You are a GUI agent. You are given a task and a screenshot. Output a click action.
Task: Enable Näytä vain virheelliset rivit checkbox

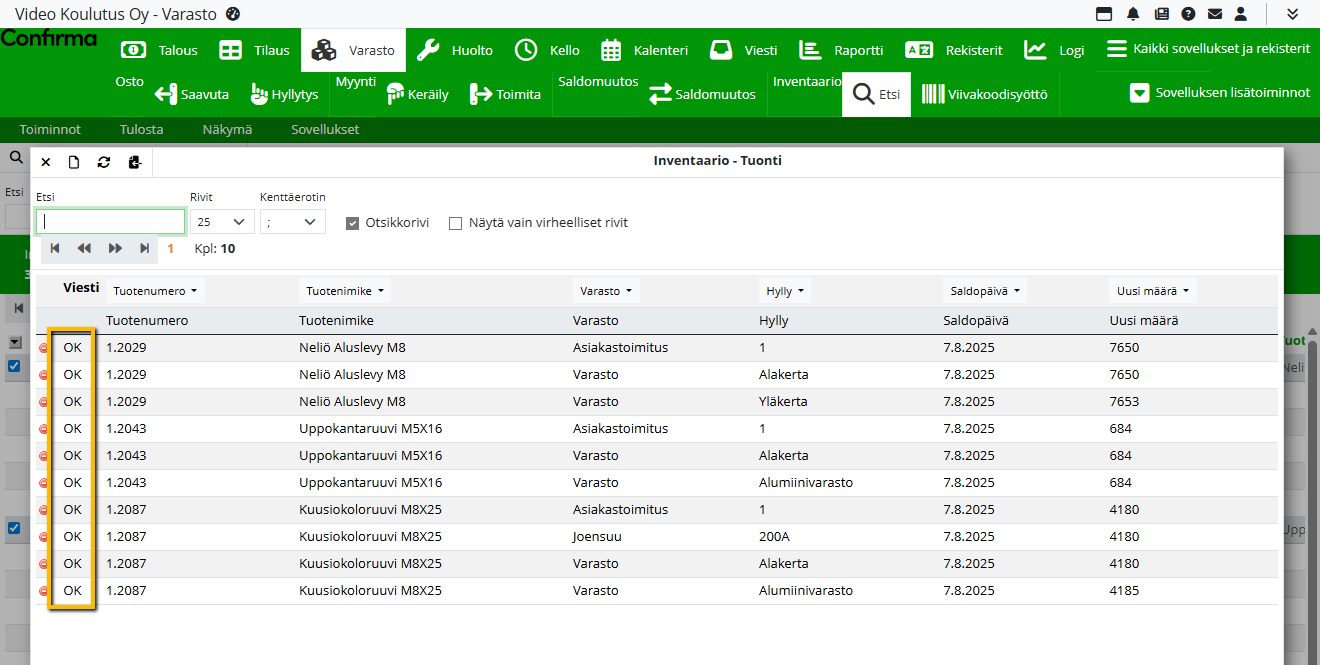pos(456,223)
